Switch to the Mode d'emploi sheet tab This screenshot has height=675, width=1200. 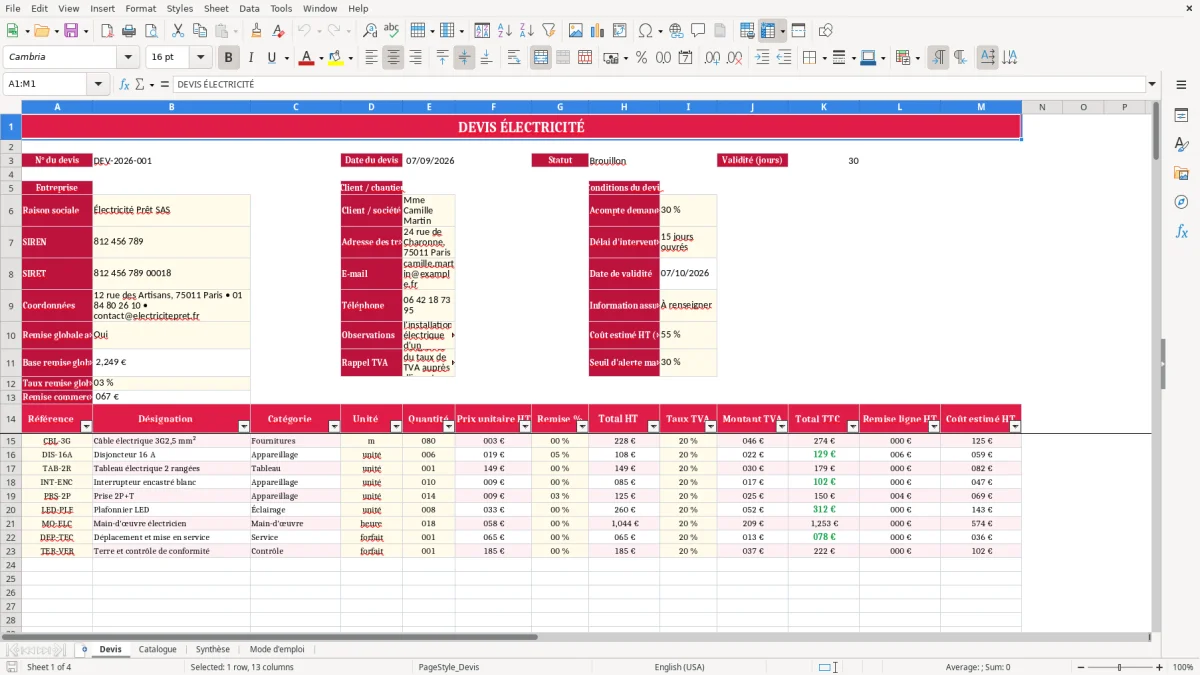(277, 649)
